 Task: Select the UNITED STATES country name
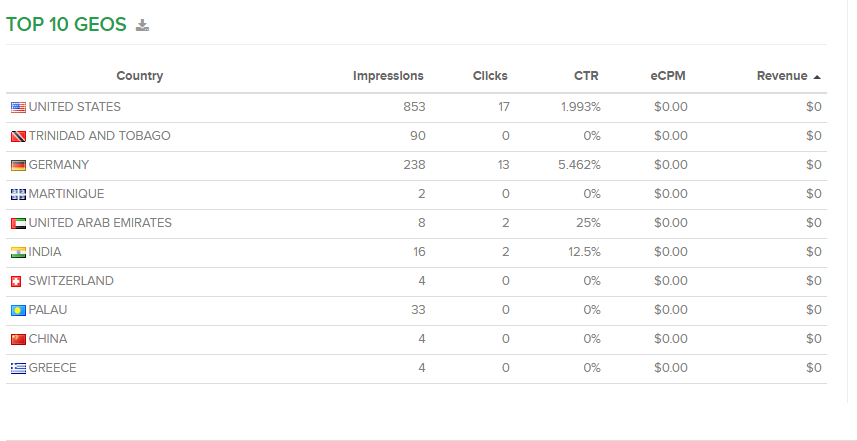coord(75,107)
